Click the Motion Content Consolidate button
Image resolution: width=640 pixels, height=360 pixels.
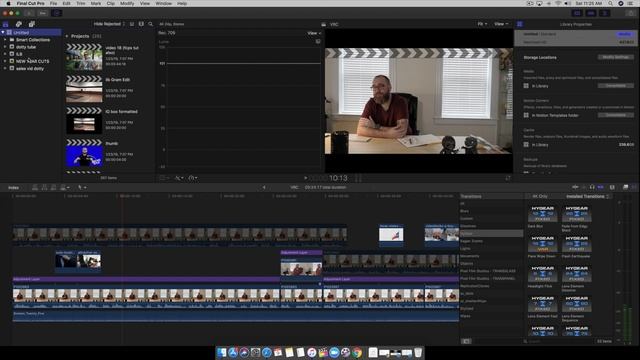pos(616,115)
